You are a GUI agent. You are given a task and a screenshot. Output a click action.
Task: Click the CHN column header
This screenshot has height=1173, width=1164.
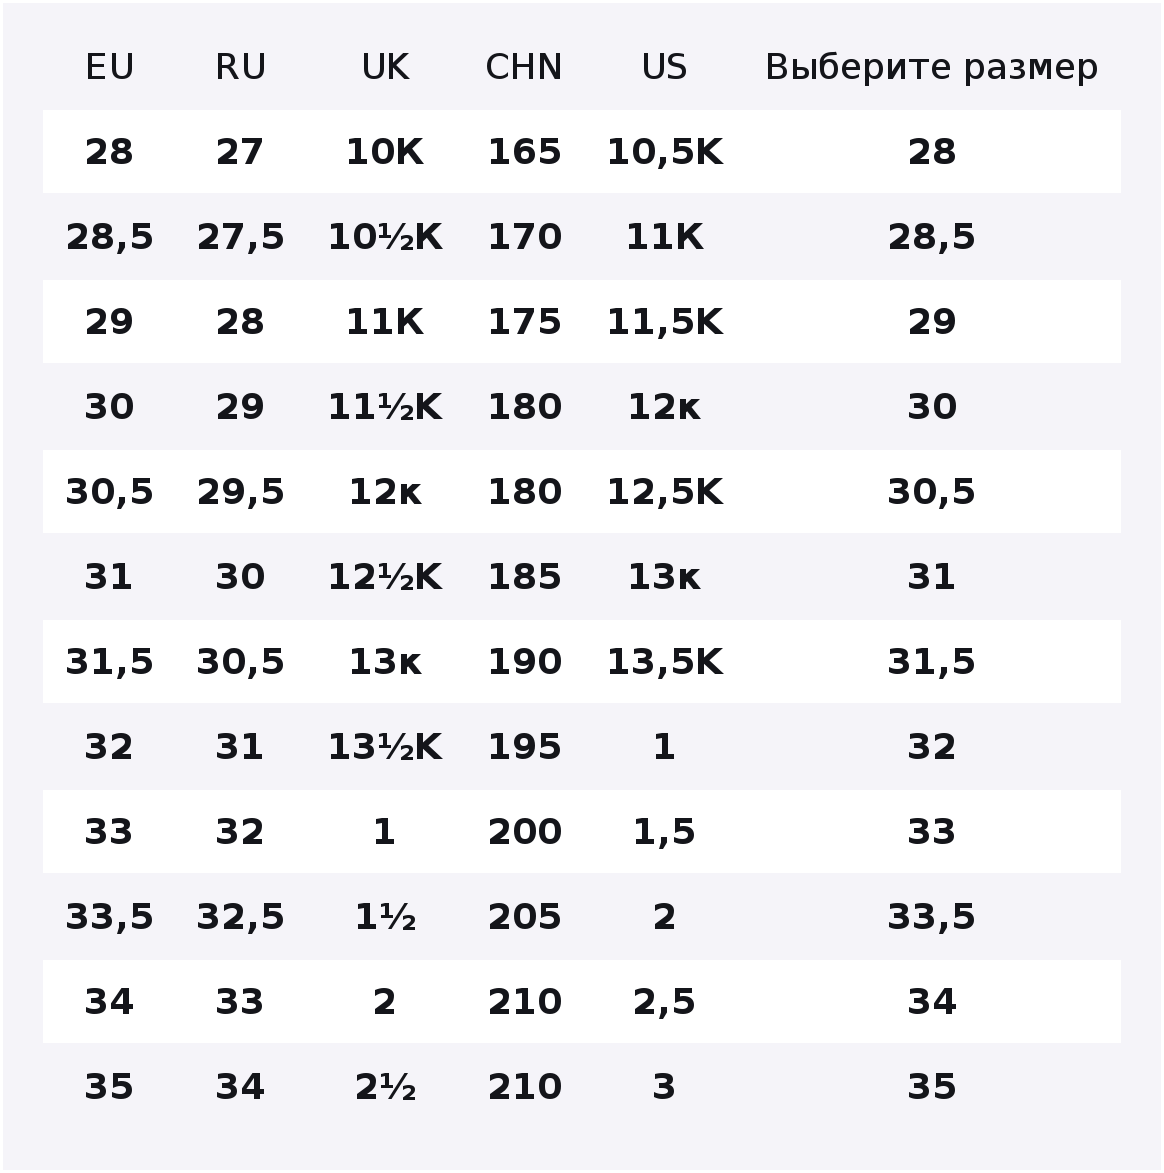[x=524, y=67]
